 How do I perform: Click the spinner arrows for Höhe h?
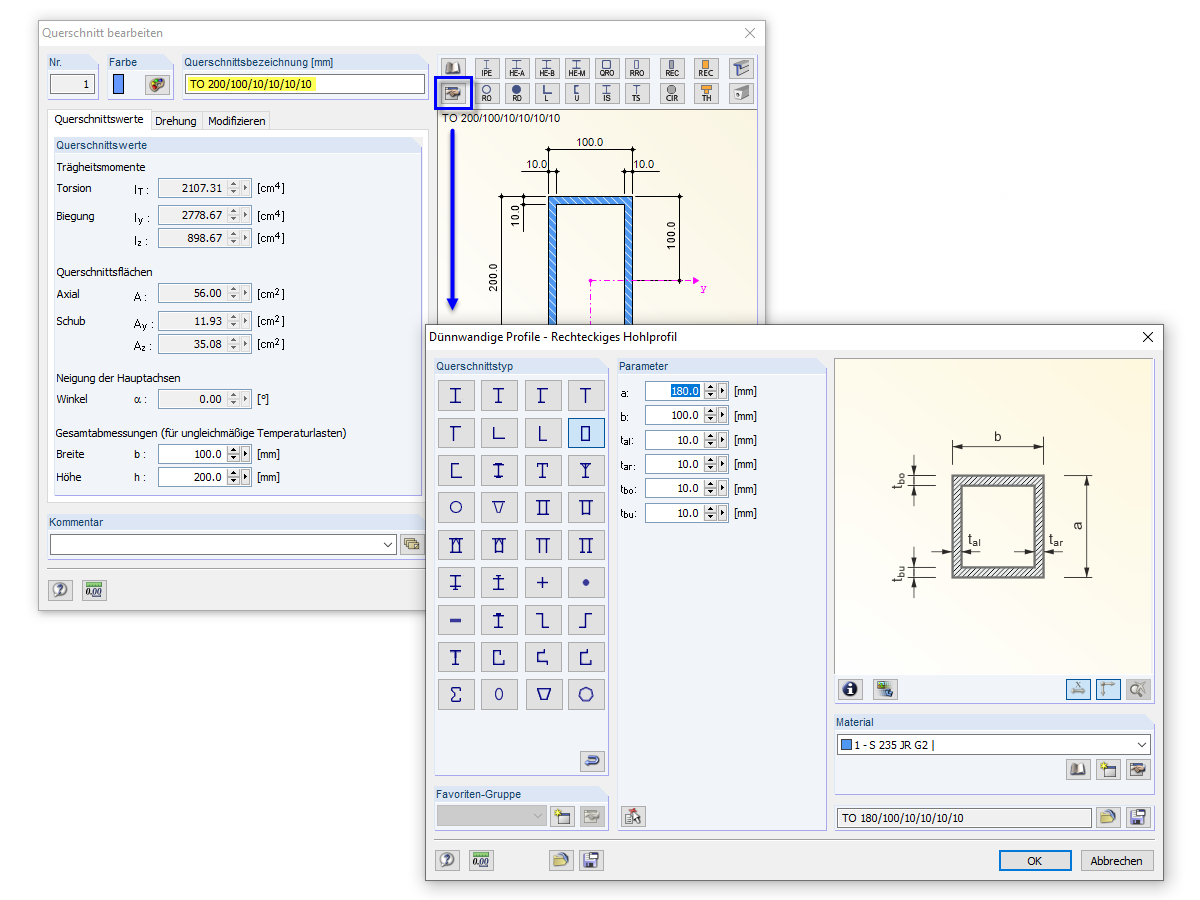click(234, 477)
